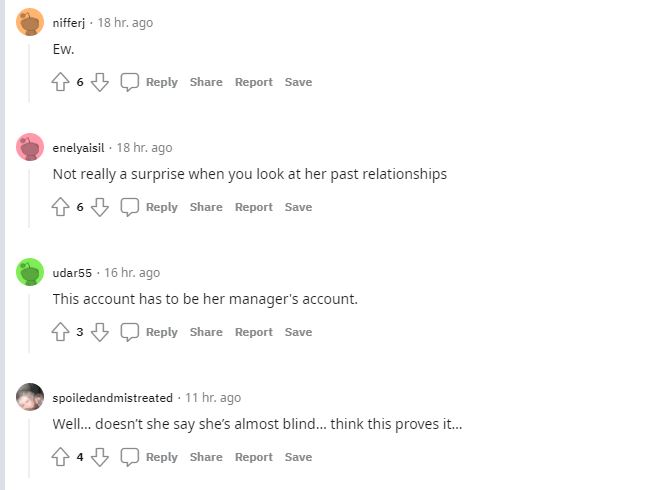Report spoiledandmistreated's comment
The width and height of the screenshot is (667, 490).
pyautogui.click(x=254, y=457)
